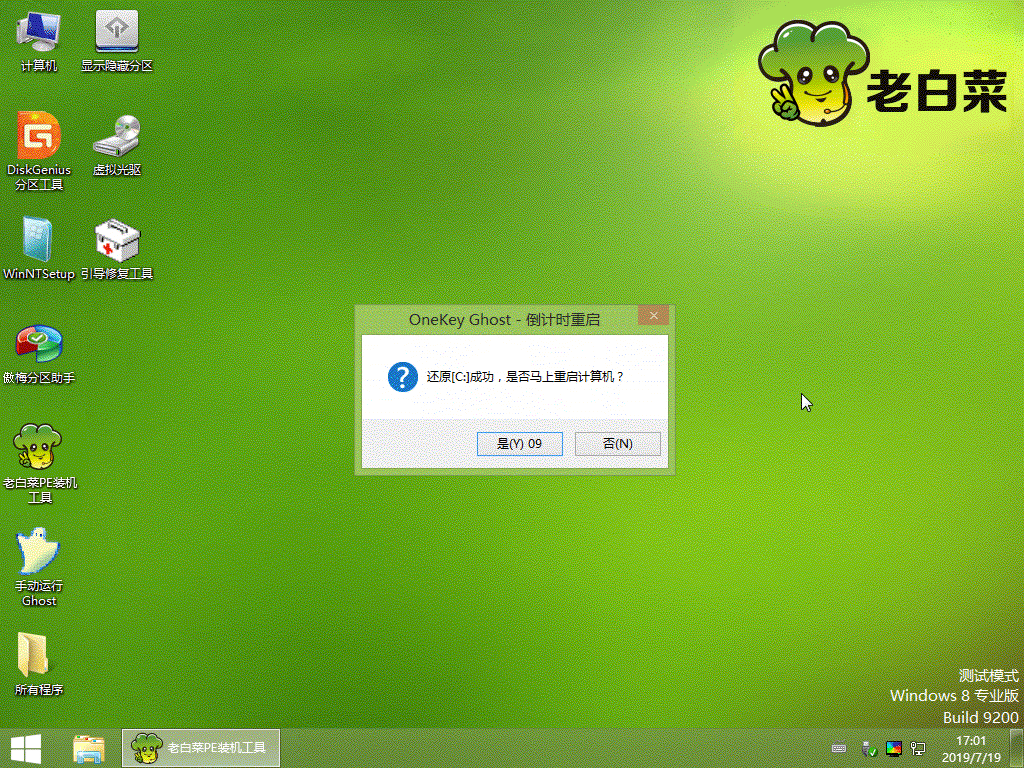Open the network tray icon
Screen dimensions: 1024x768
[918, 748]
